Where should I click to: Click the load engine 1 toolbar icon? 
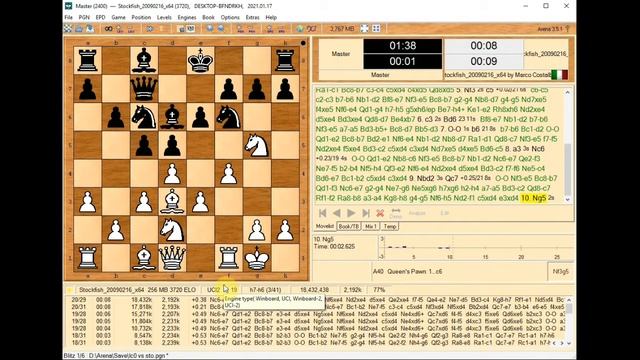[120, 29]
